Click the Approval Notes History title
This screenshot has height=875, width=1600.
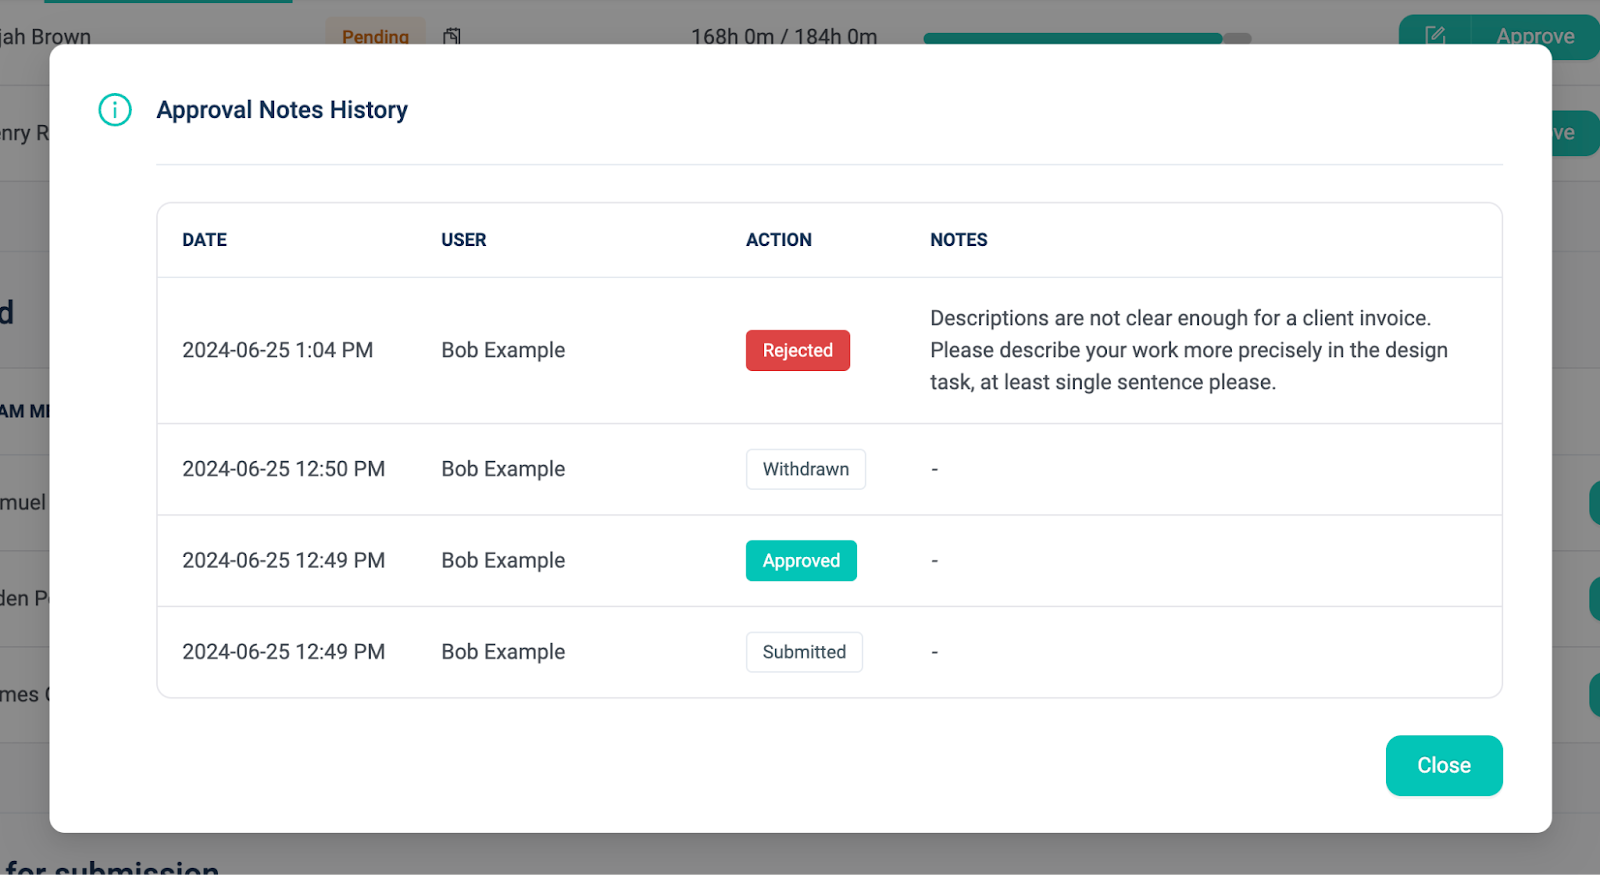[282, 109]
